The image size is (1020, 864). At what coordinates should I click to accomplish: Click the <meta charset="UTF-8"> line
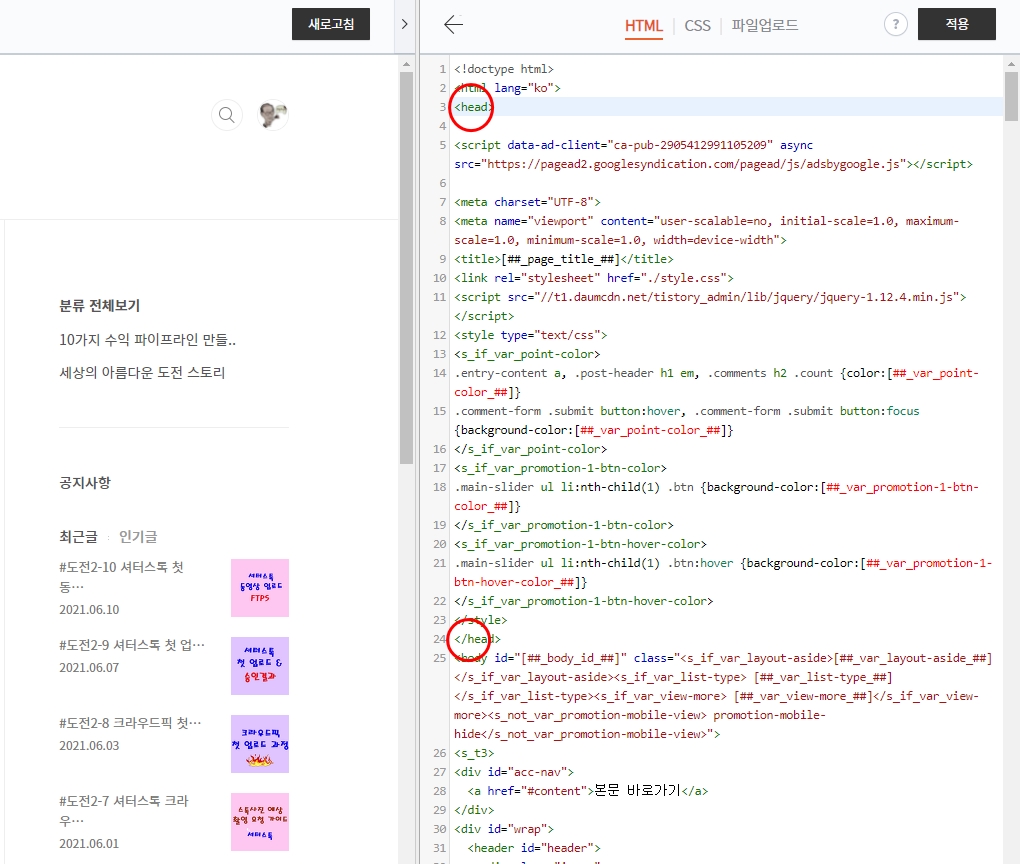(527, 202)
